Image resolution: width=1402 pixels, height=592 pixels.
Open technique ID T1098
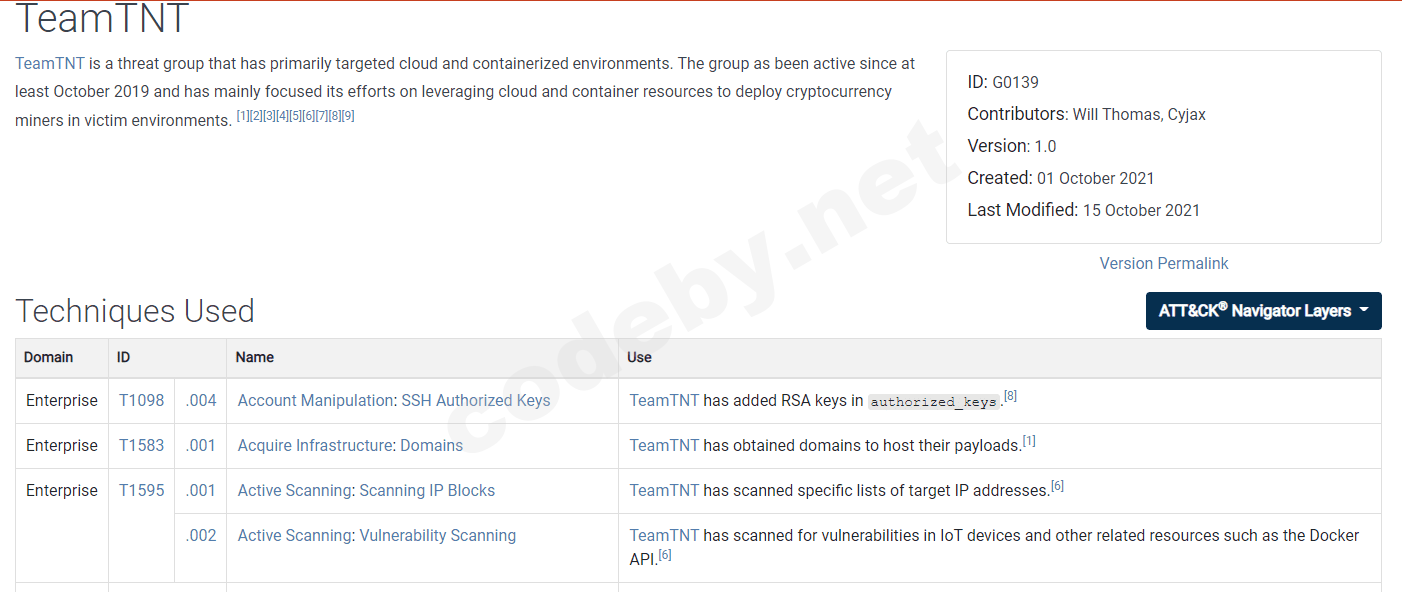[141, 400]
